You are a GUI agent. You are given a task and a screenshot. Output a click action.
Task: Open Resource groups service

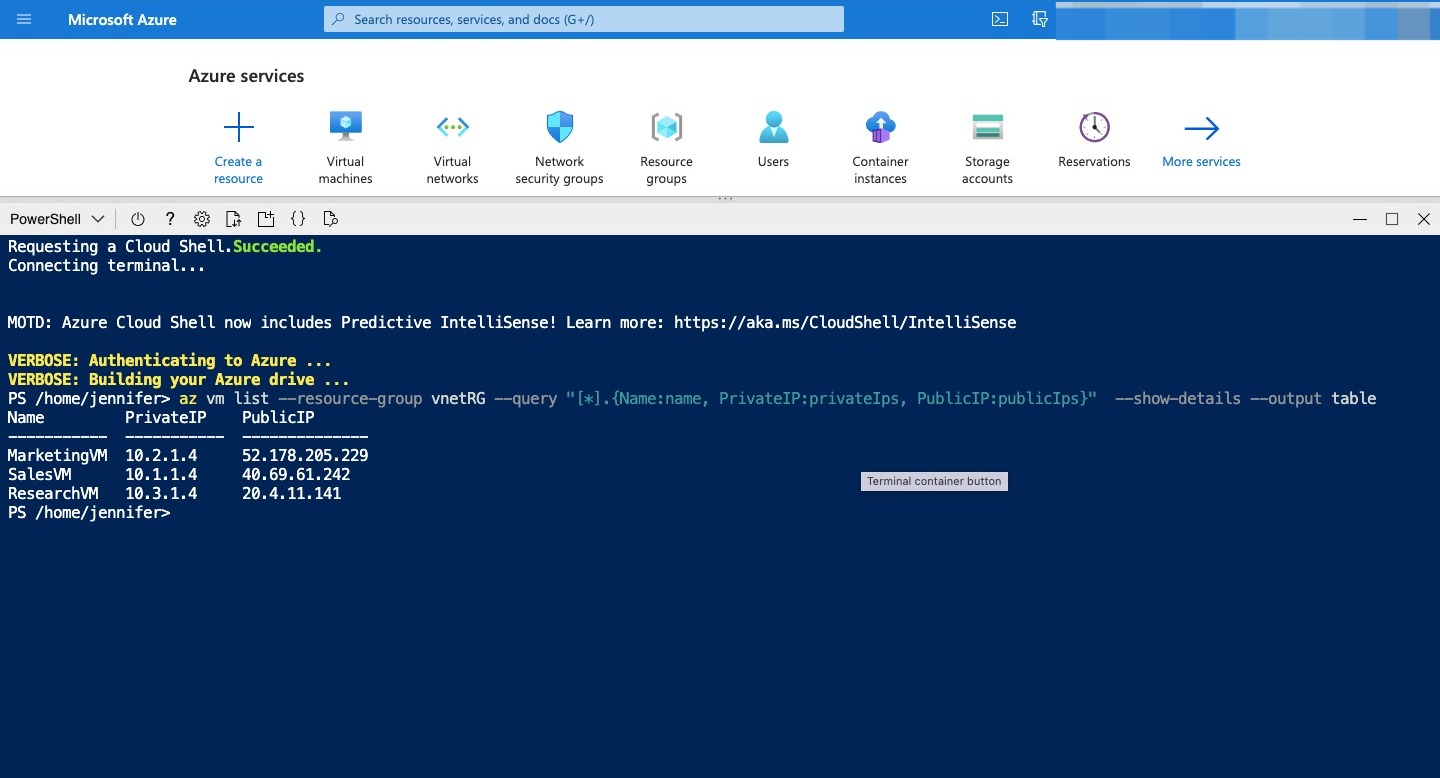pyautogui.click(x=666, y=148)
